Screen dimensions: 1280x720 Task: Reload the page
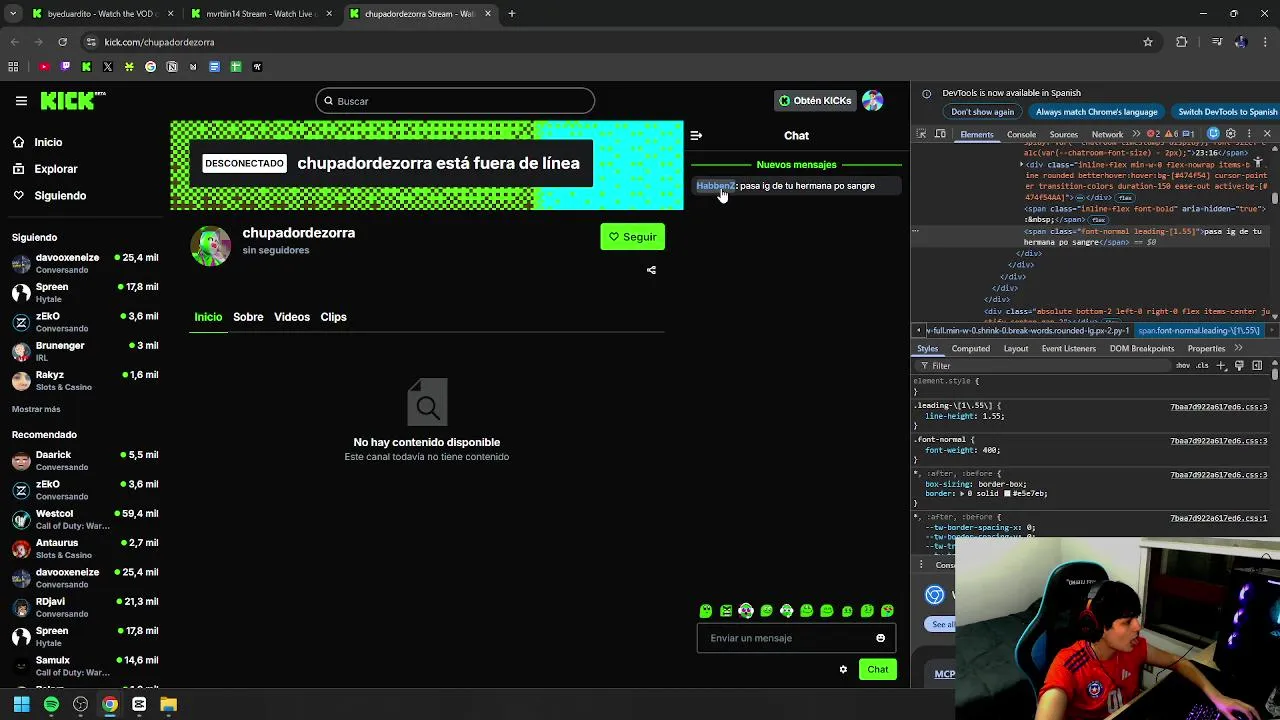click(62, 42)
